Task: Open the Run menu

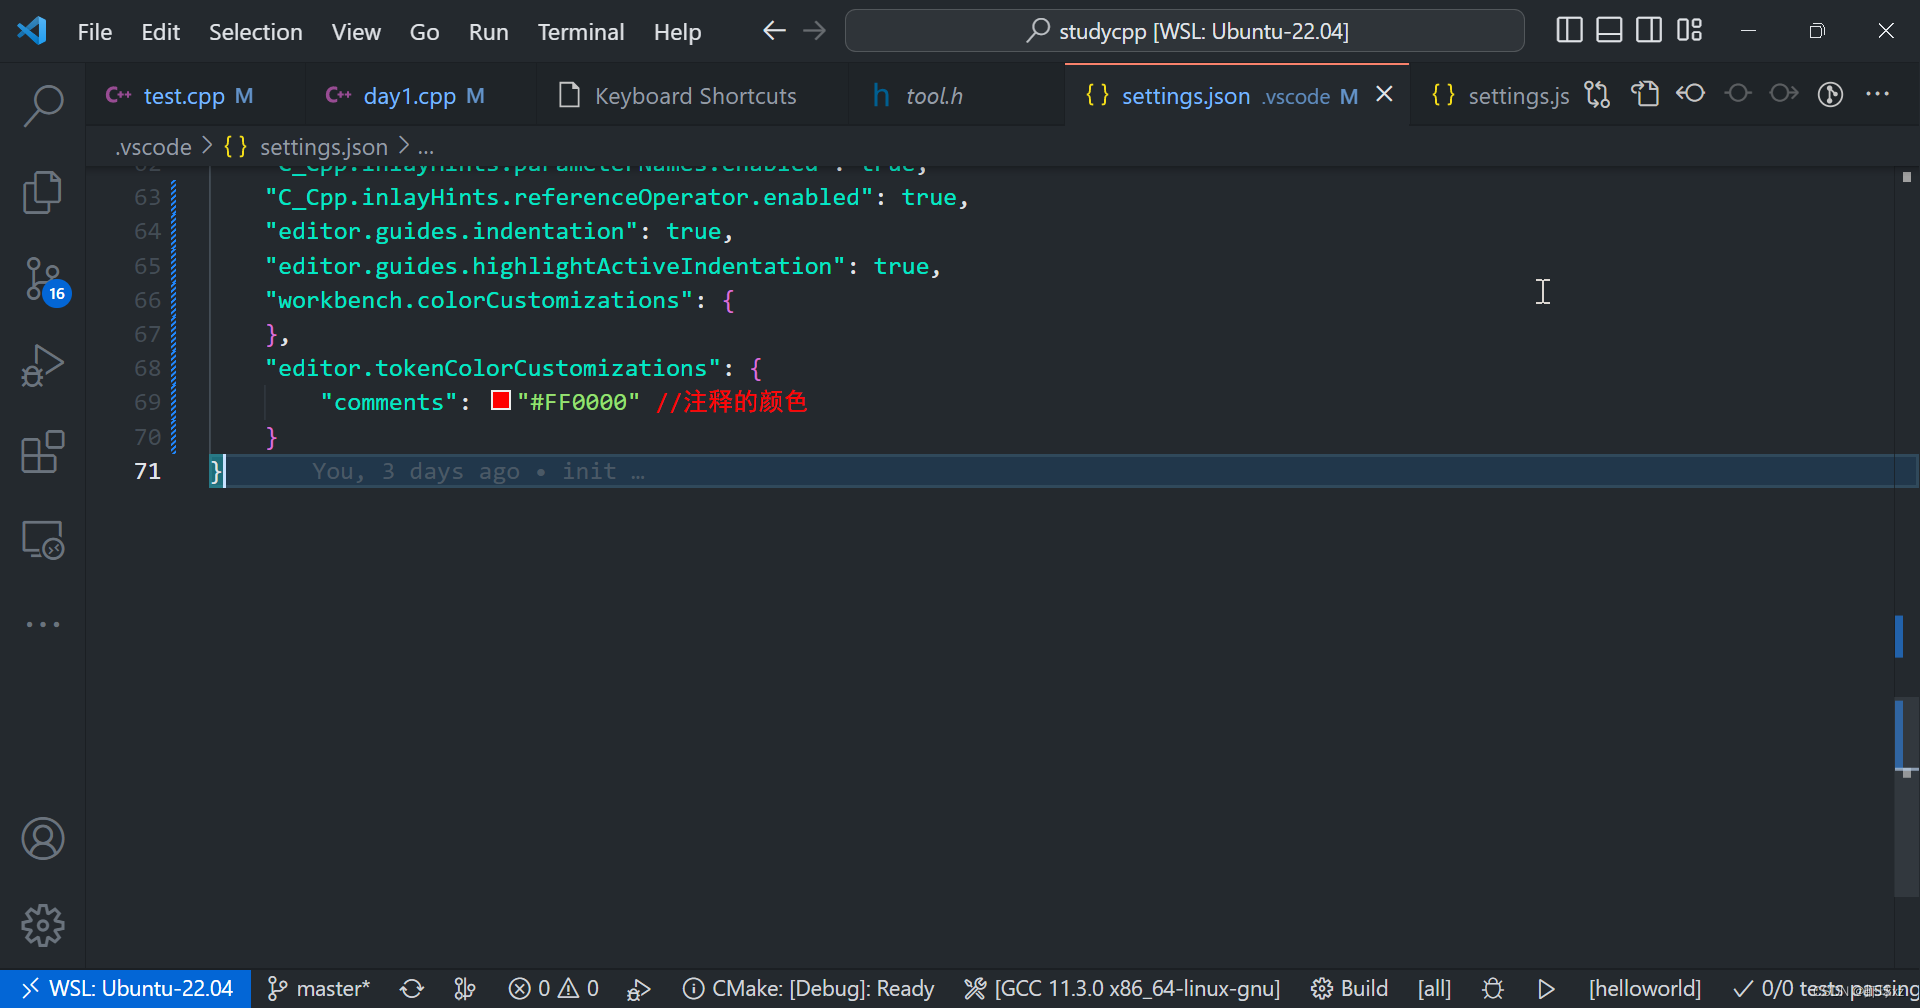Action: point(488,32)
